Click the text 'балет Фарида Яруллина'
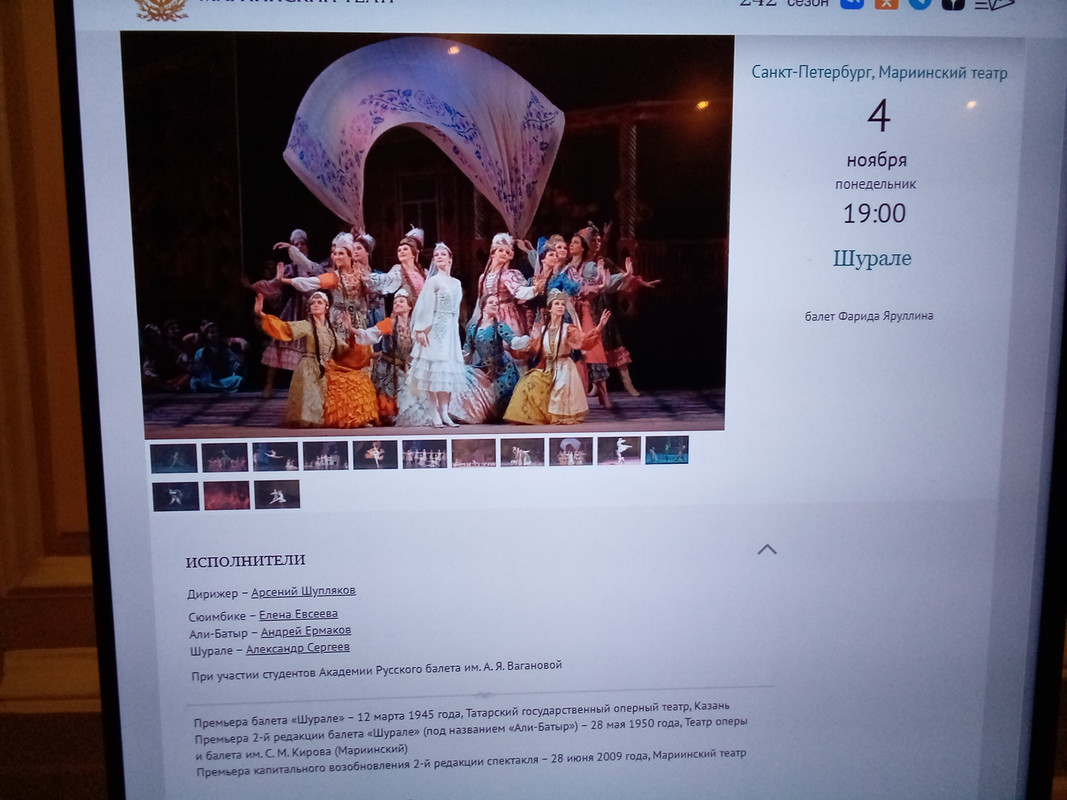This screenshot has height=800, width=1067. click(x=869, y=316)
